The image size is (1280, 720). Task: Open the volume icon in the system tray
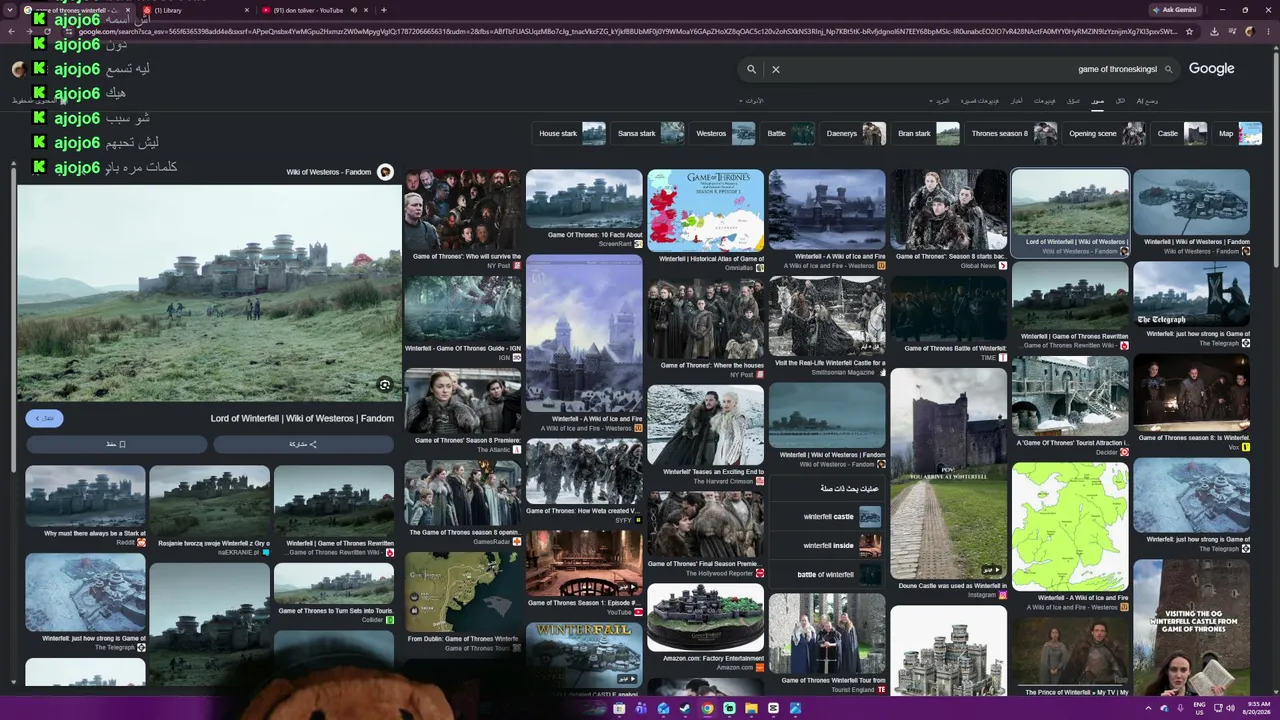[x=1230, y=709]
